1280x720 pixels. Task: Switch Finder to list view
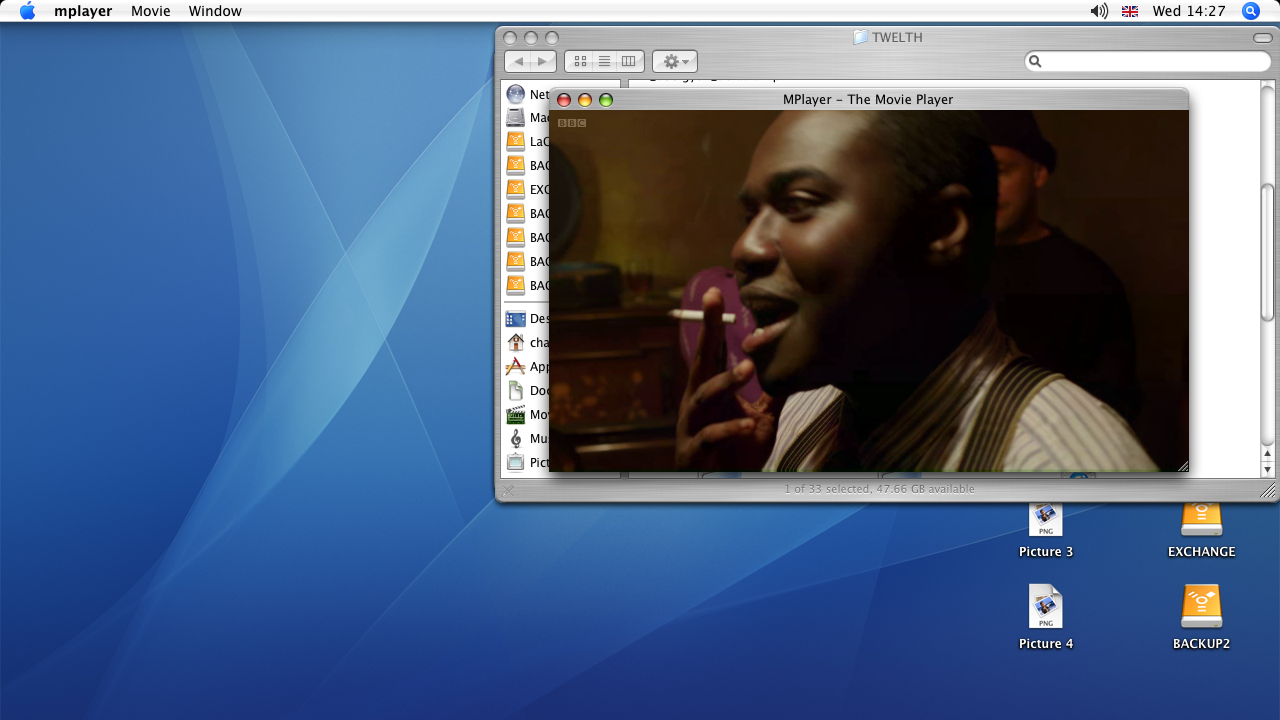(x=604, y=61)
